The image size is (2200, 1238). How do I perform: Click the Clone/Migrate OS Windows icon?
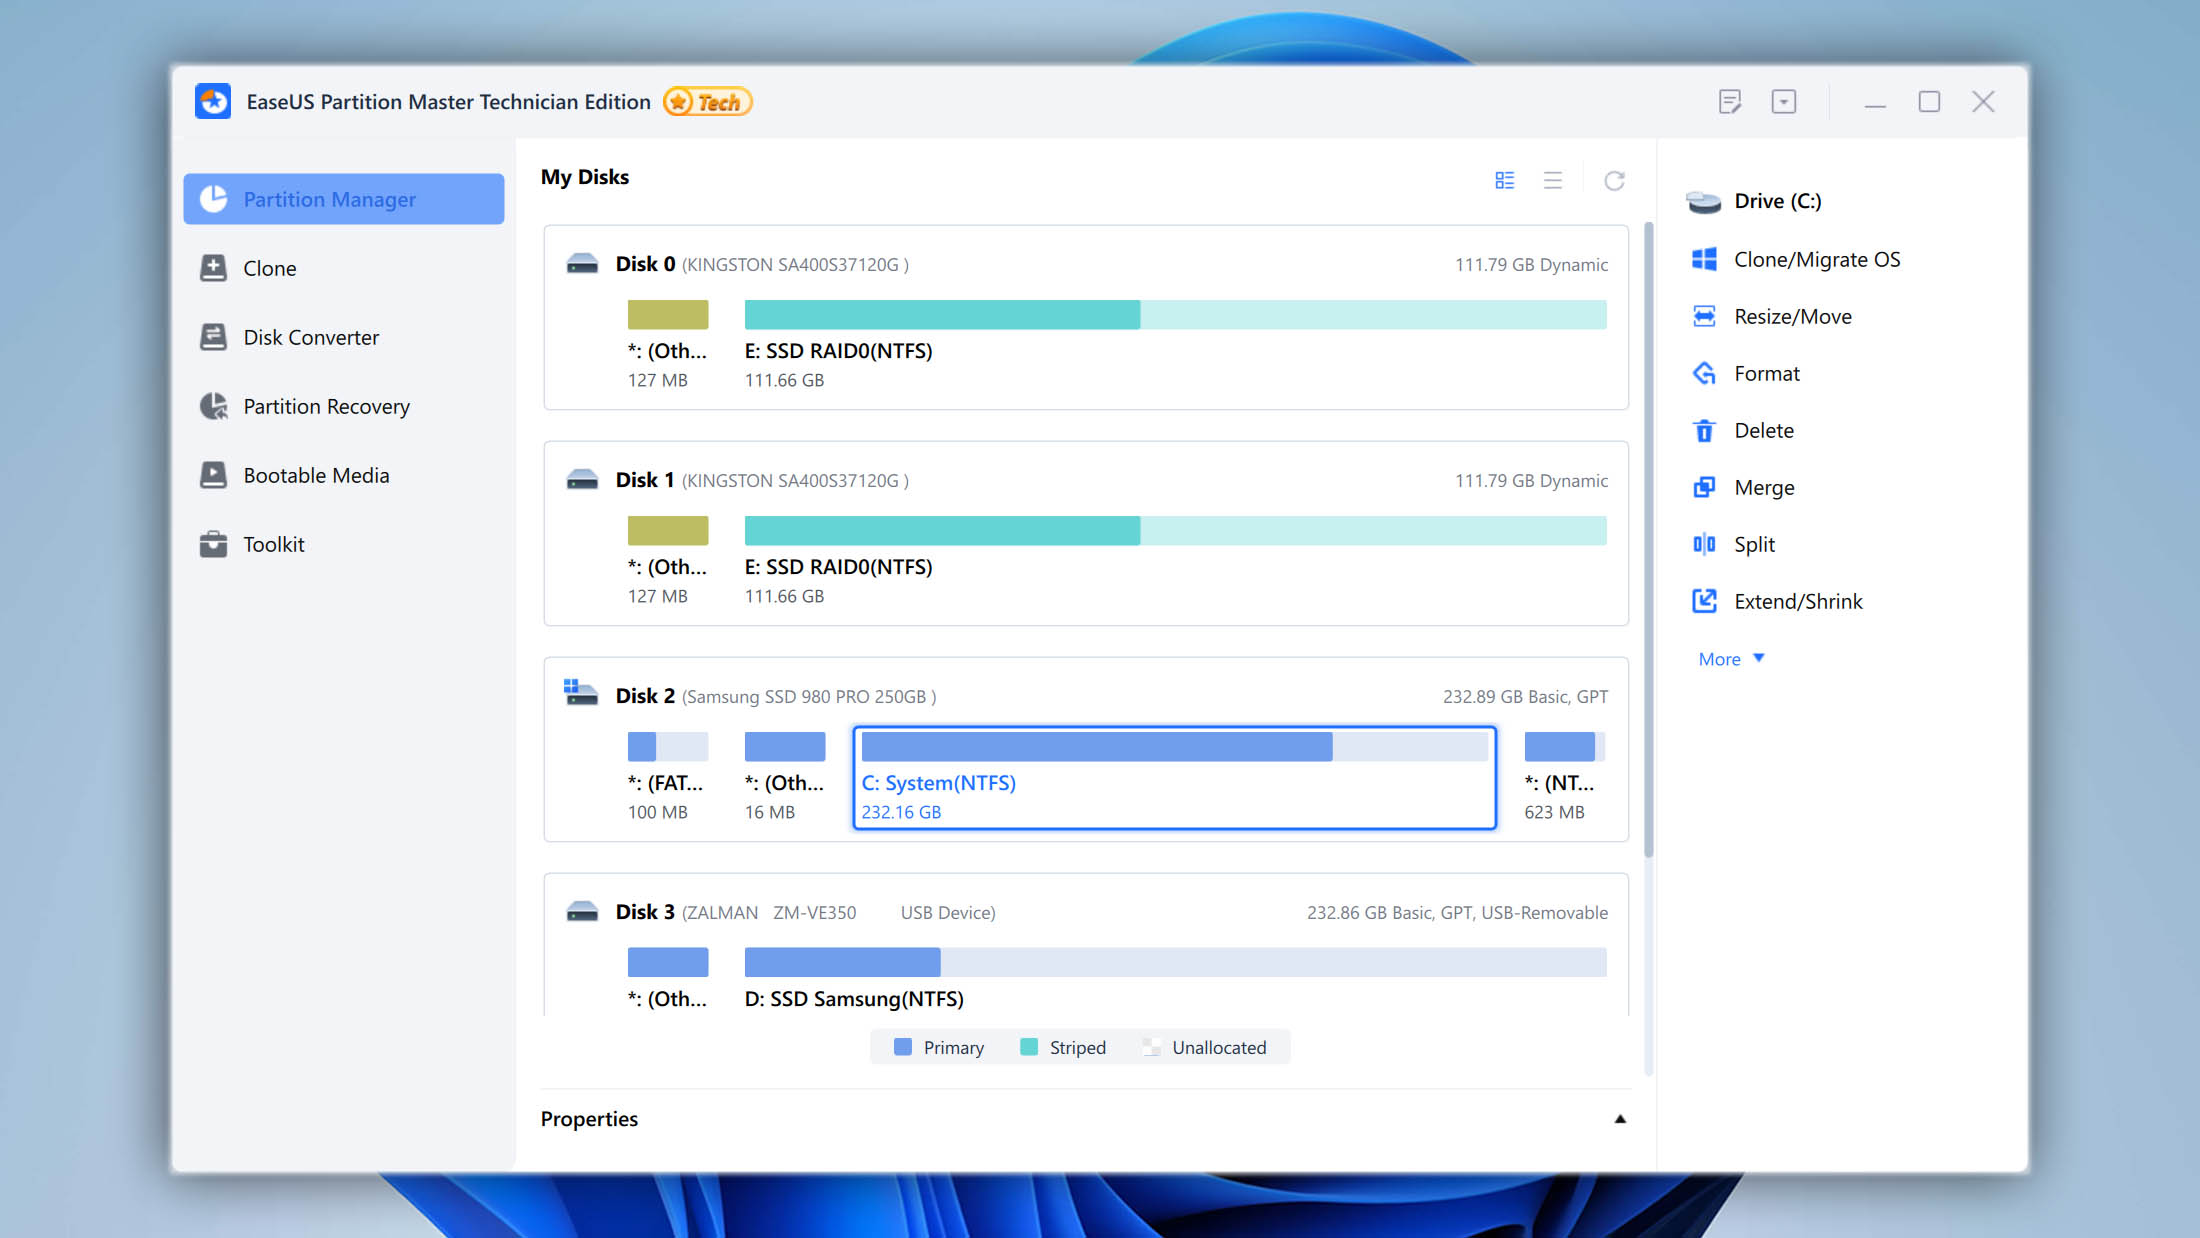coord(1704,259)
